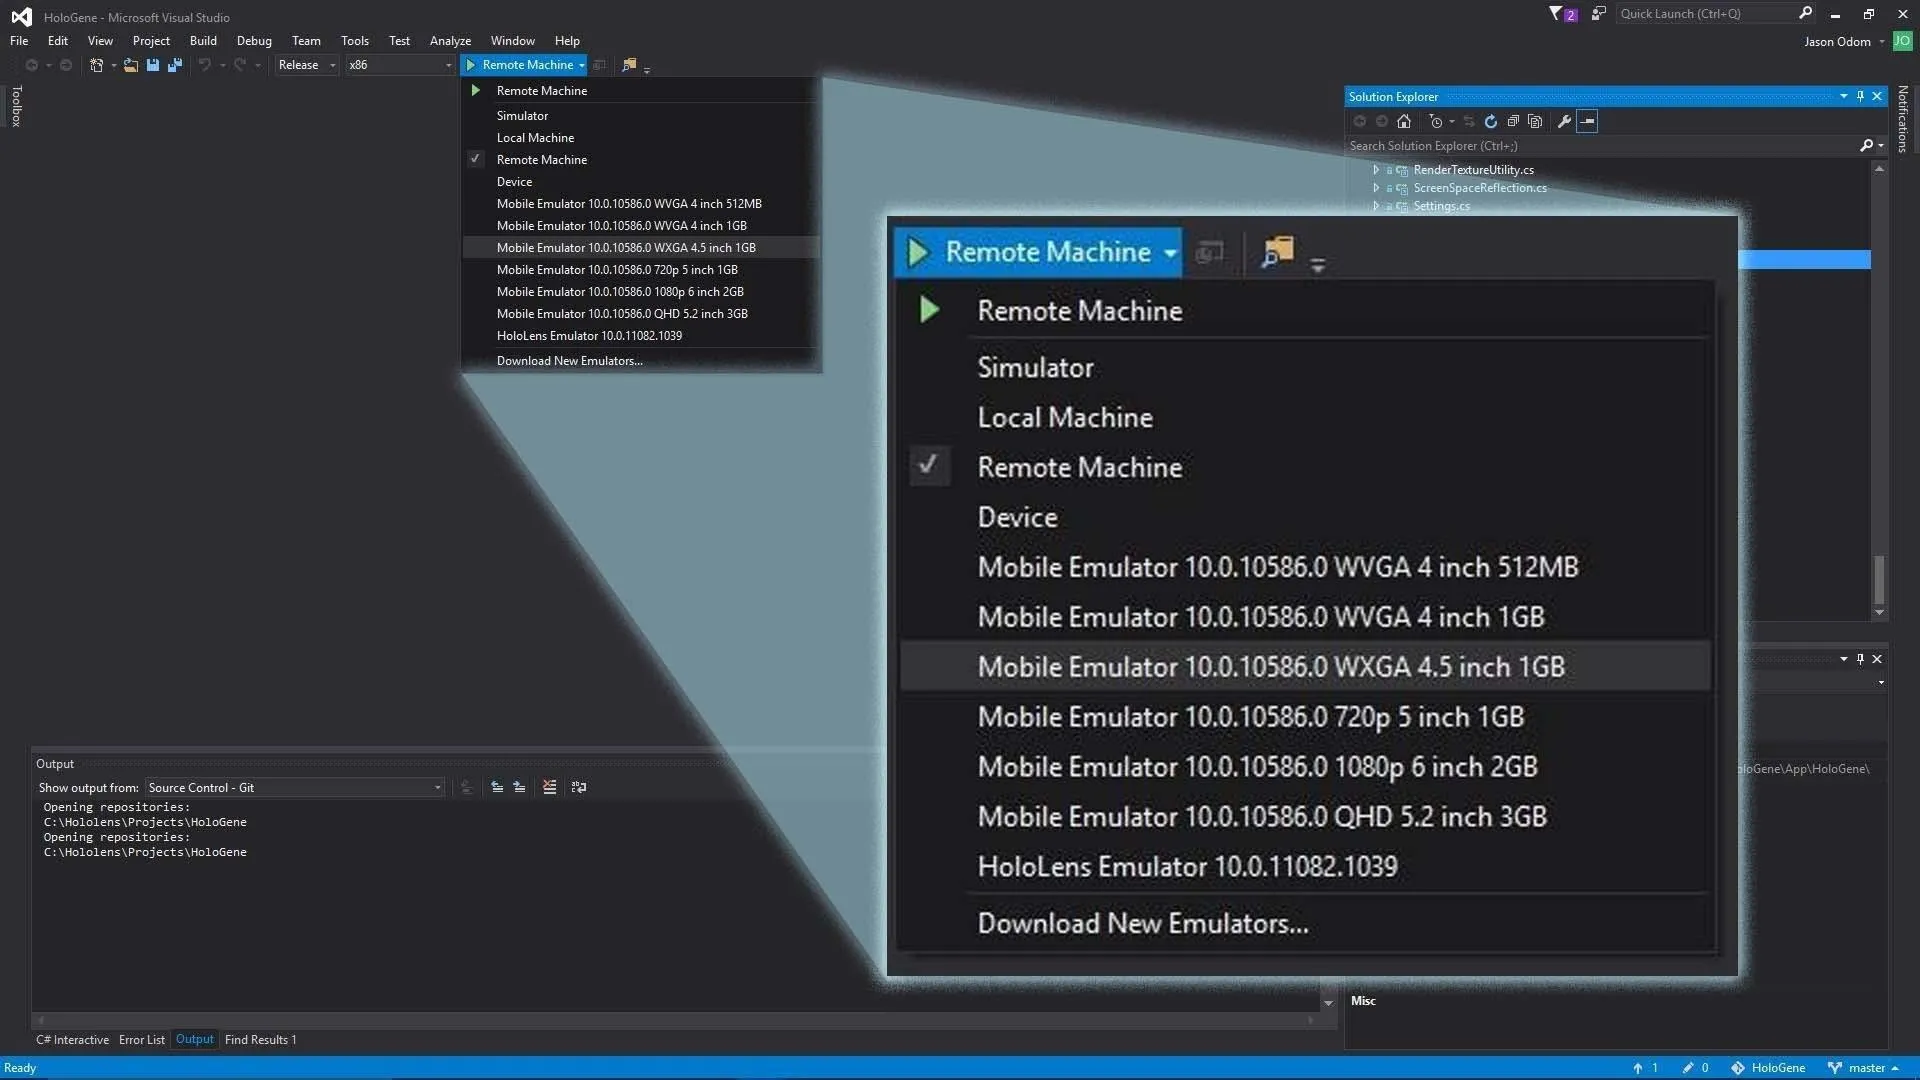Open the File menu
The image size is (1920, 1080).
point(19,41)
